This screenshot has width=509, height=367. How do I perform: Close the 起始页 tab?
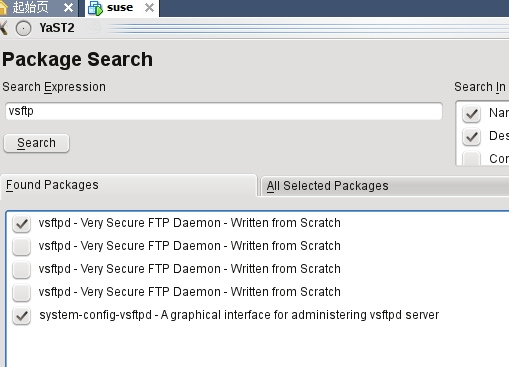coord(68,7)
